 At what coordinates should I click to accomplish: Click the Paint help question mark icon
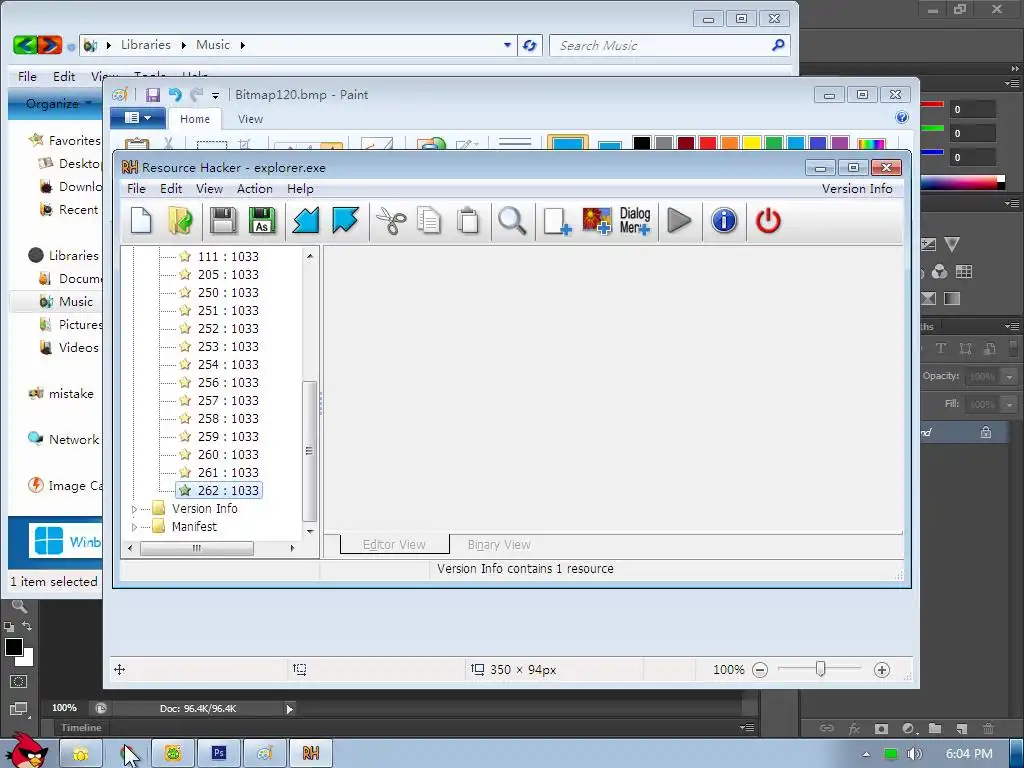902,118
